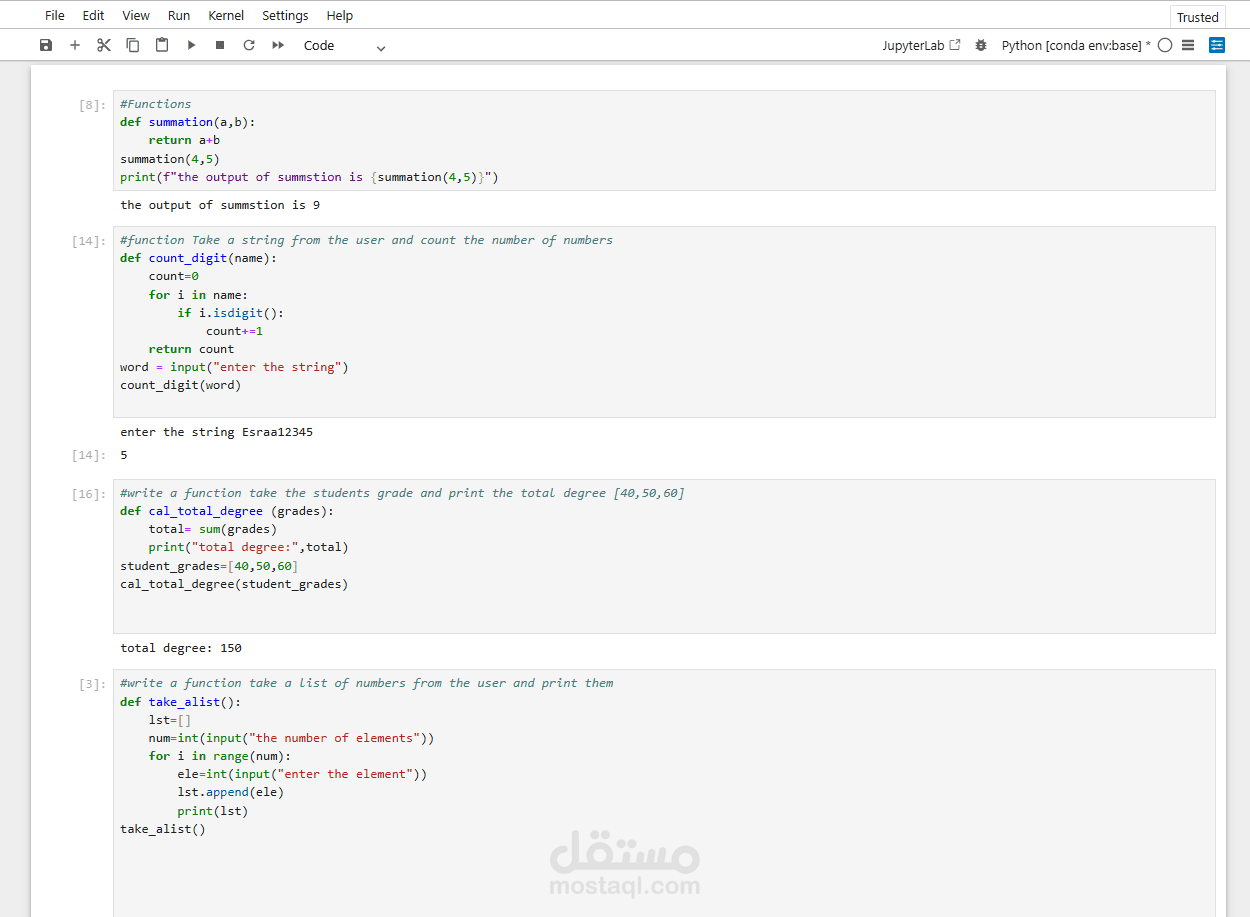The height and width of the screenshot is (917, 1250).
Task: Save the notebook with the floppy disk icon
Action: [46, 45]
